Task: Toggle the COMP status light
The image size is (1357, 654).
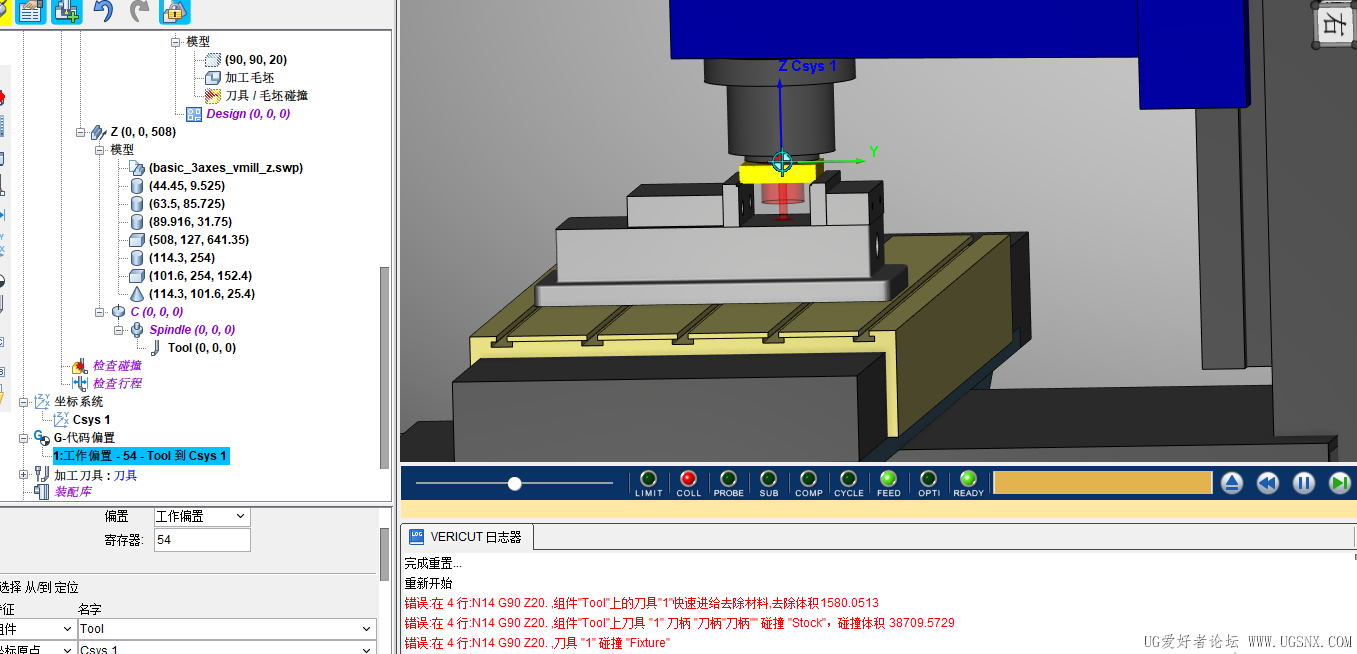Action: 808,479
